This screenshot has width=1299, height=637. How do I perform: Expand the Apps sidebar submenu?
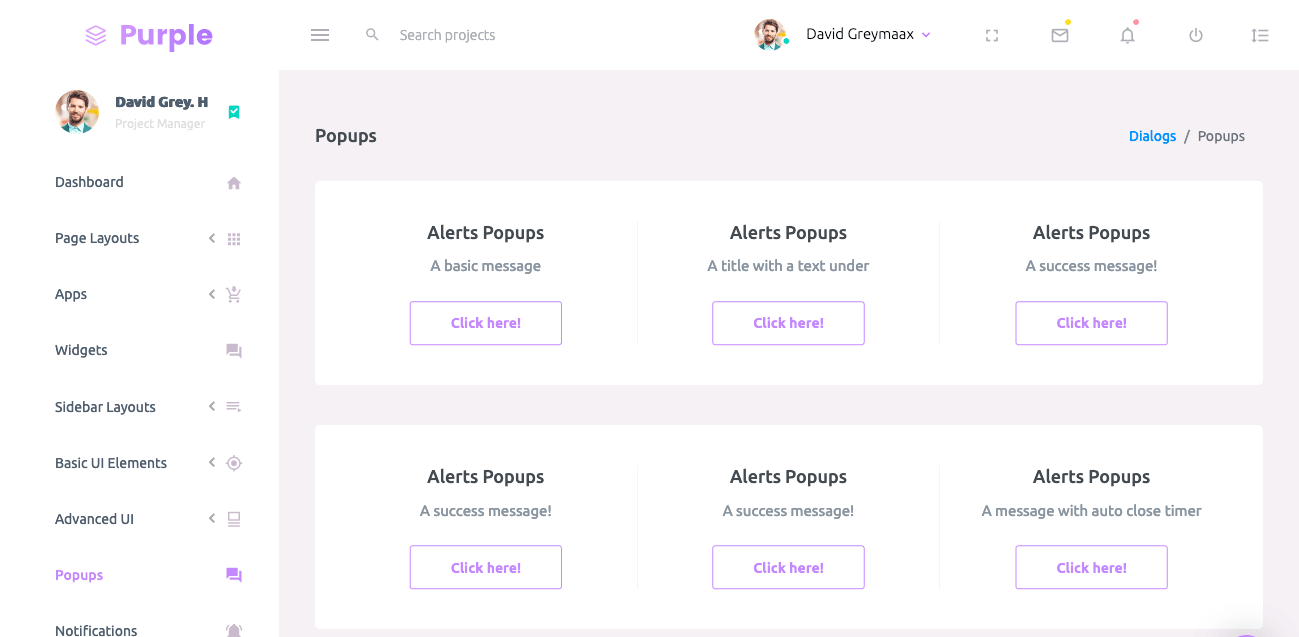click(x=71, y=294)
